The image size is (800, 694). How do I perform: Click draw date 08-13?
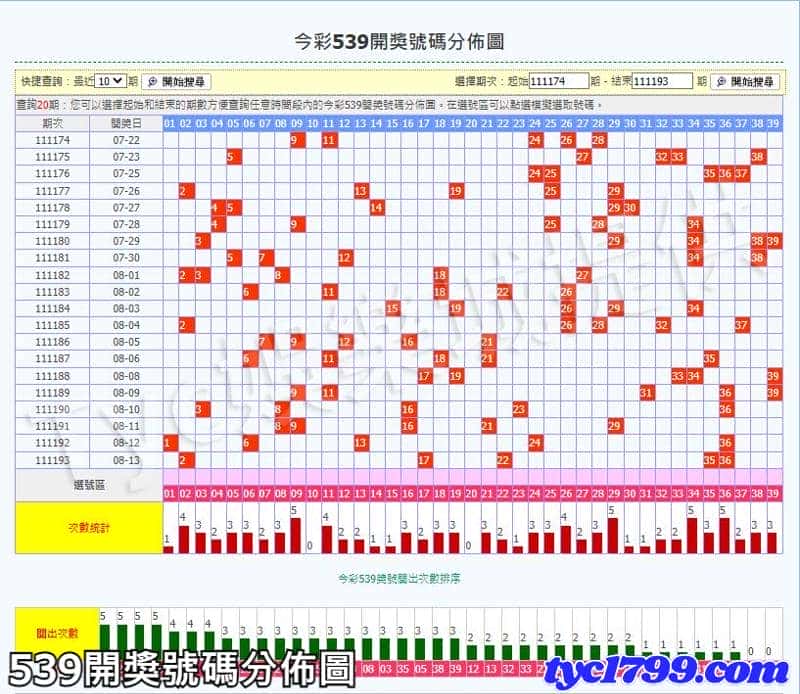click(126, 460)
